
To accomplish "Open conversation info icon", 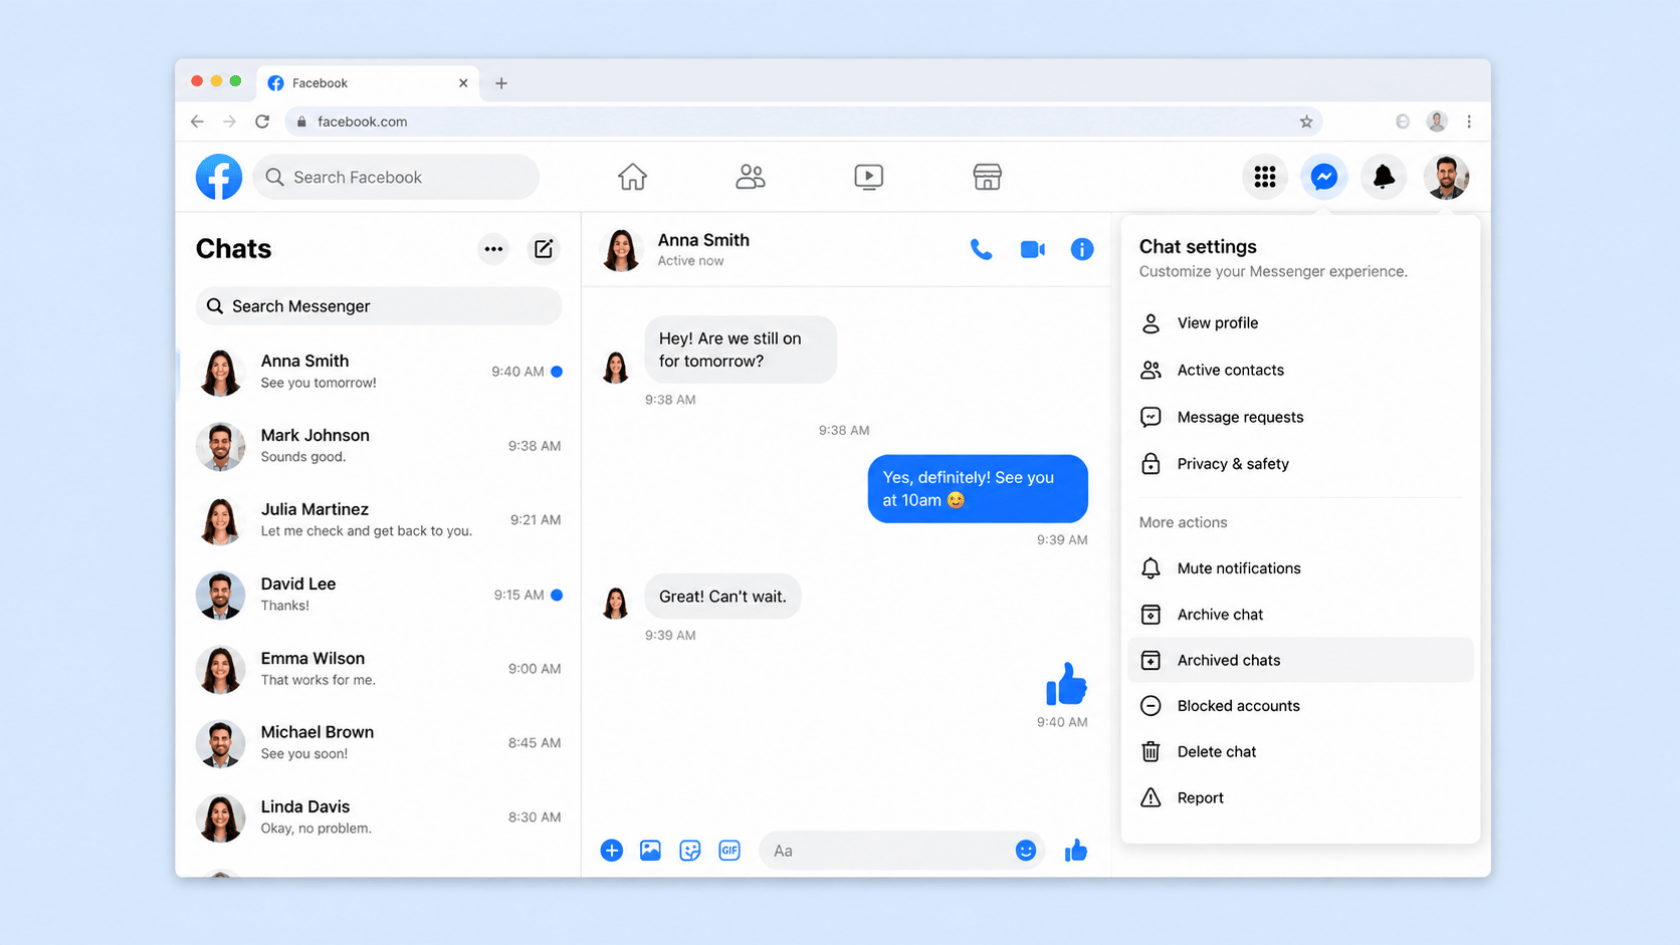I will (1082, 249).
